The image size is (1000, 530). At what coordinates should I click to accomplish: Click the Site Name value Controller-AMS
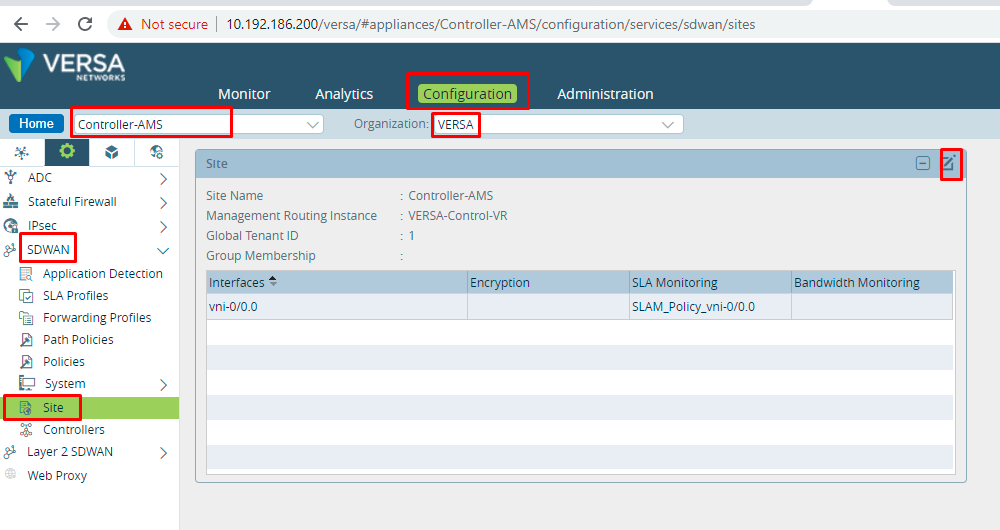click(450, 195)
